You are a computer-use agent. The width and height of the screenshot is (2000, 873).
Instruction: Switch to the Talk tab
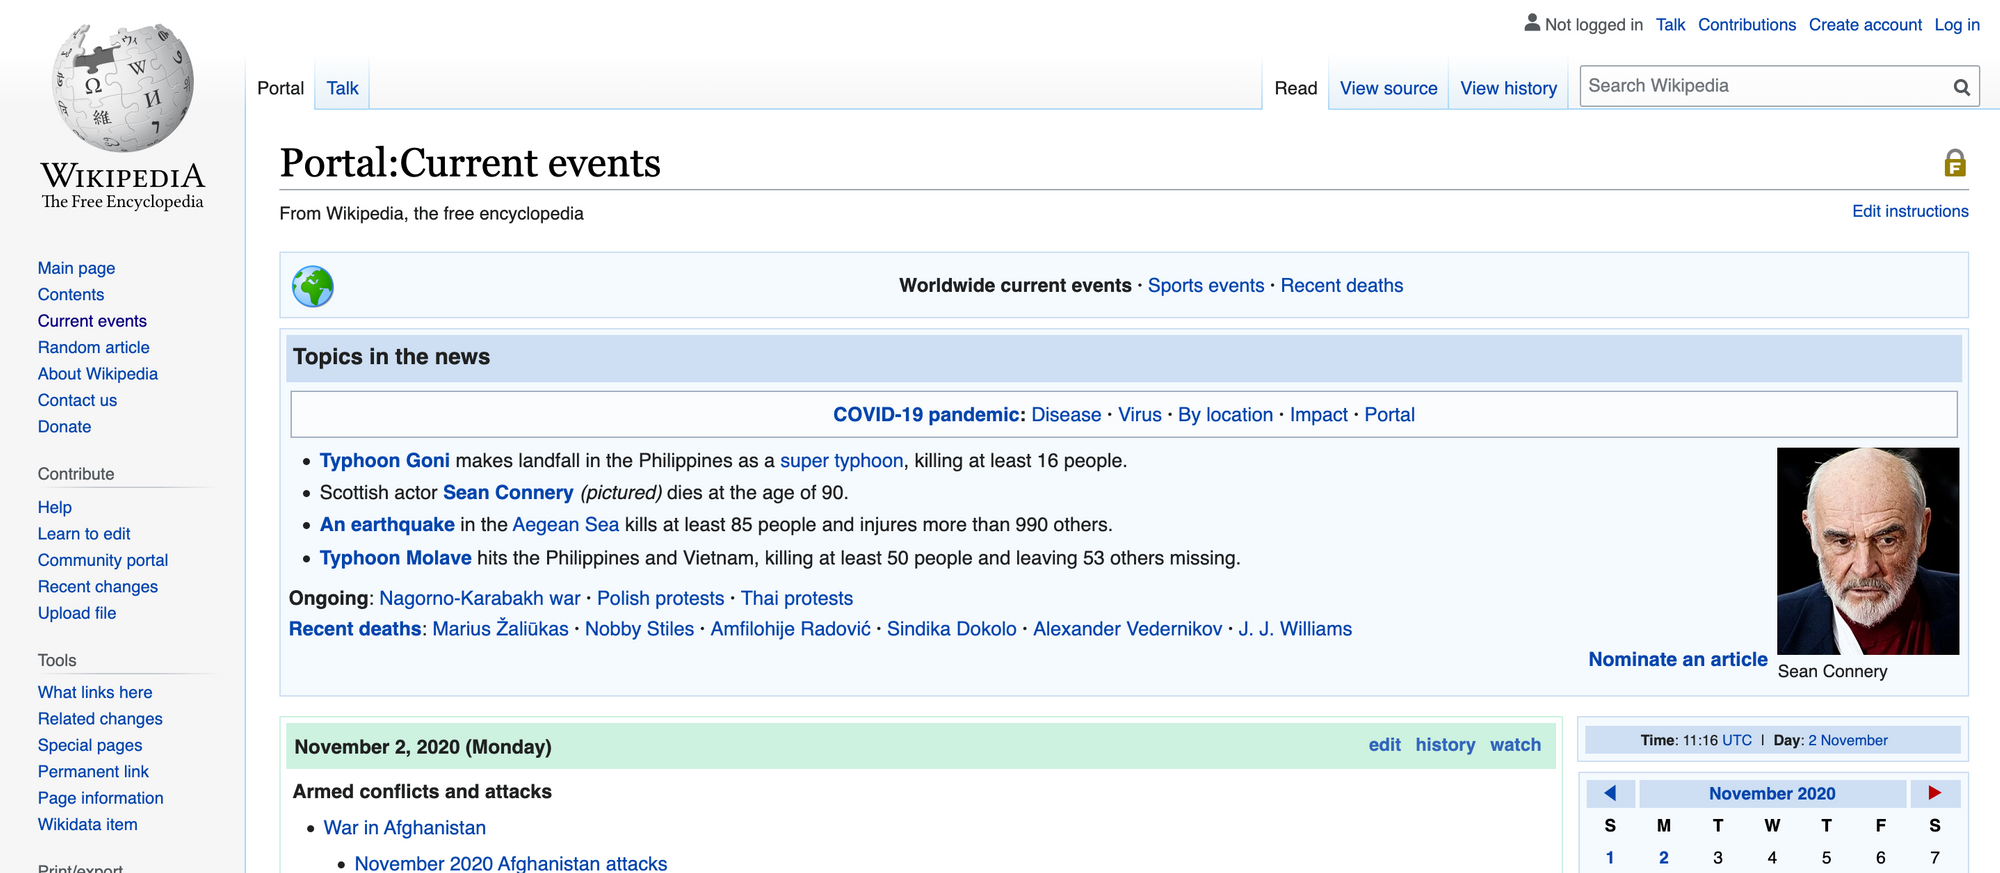tap(342, 88)
